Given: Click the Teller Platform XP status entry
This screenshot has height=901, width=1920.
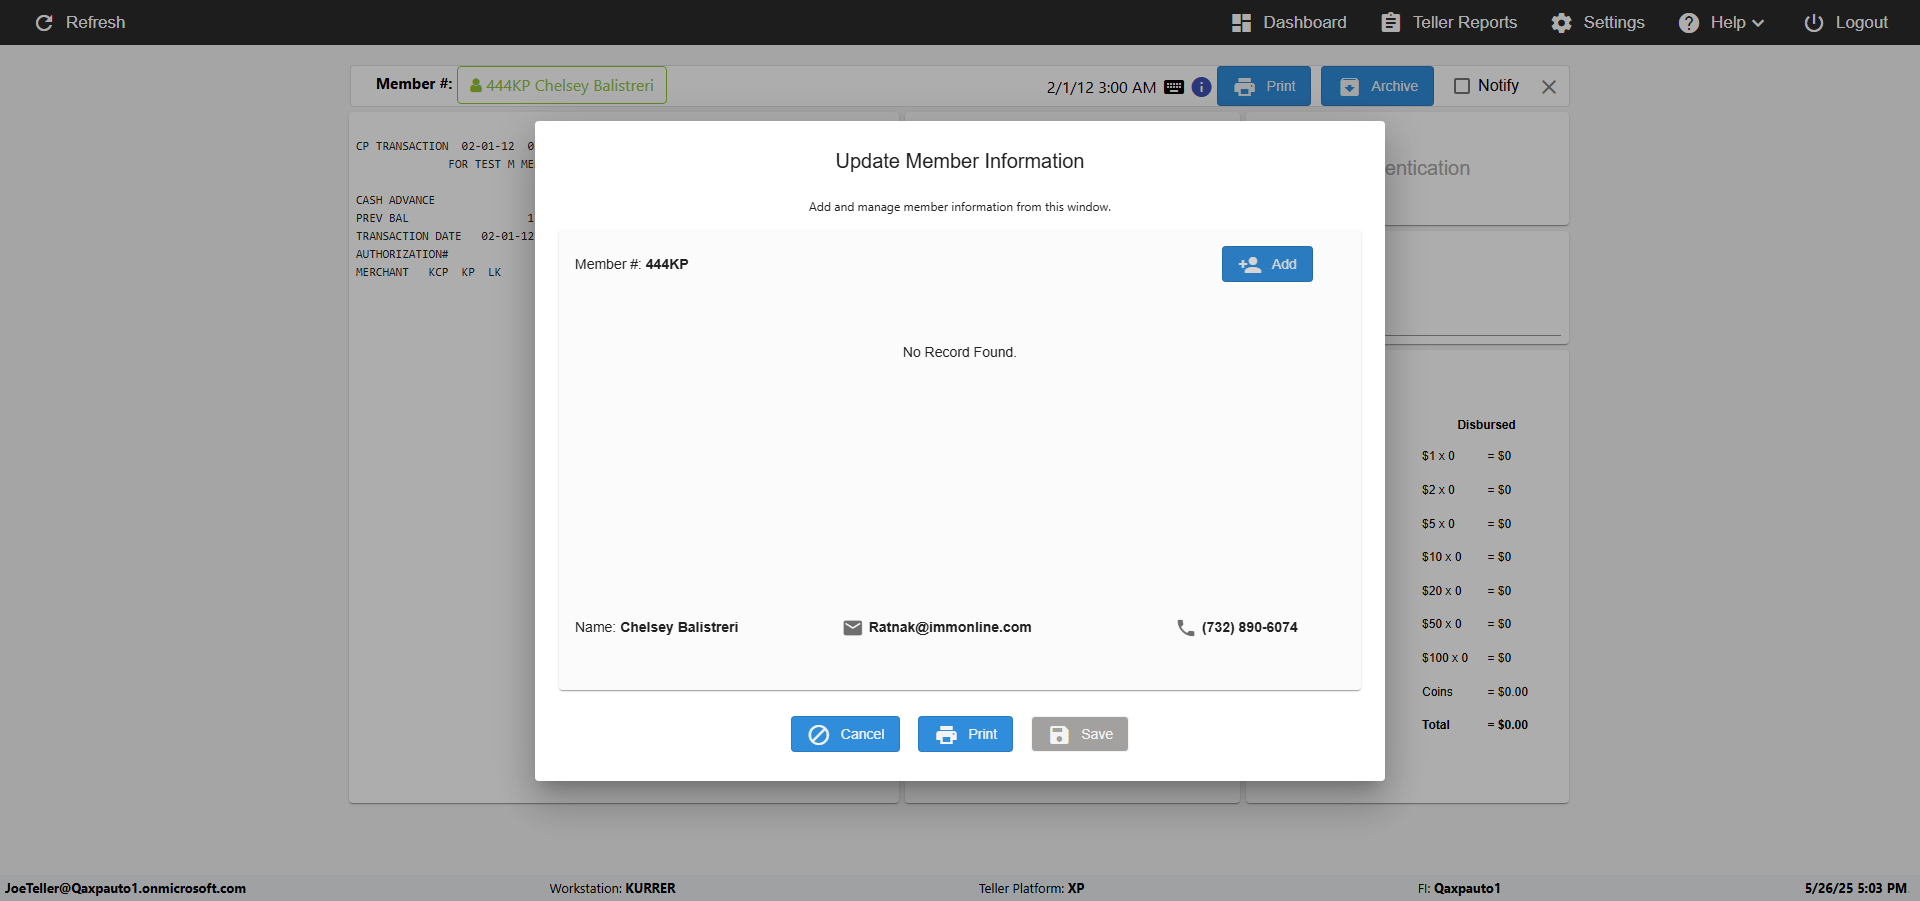Looking at the screenshot, I should point(1031,888).
